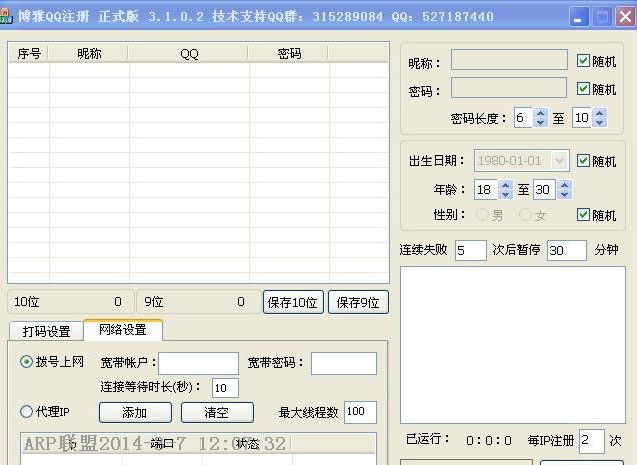Decrease maximum age 30 spinner down arrow
Viewport: 637px width, 465px height.
coord(564,194)
